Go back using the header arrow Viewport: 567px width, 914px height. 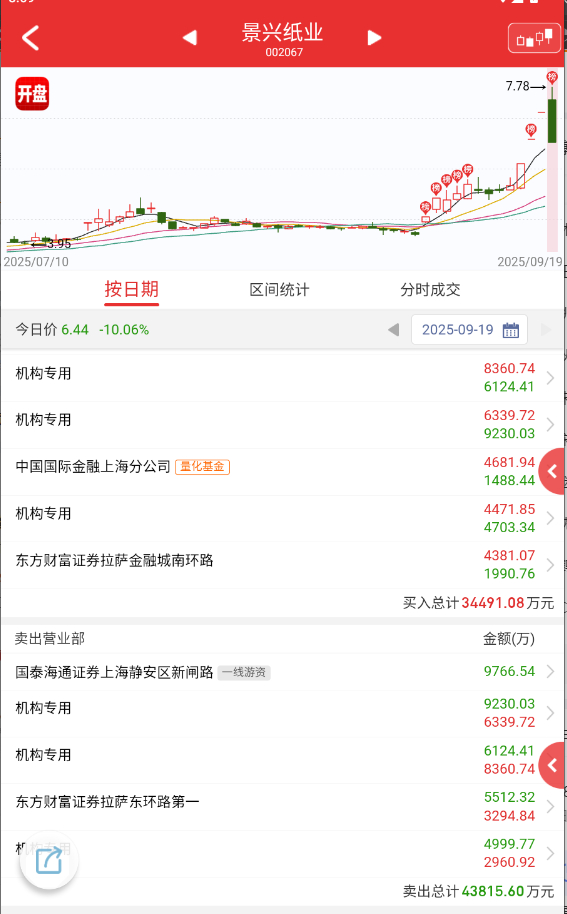click(30, 38)
